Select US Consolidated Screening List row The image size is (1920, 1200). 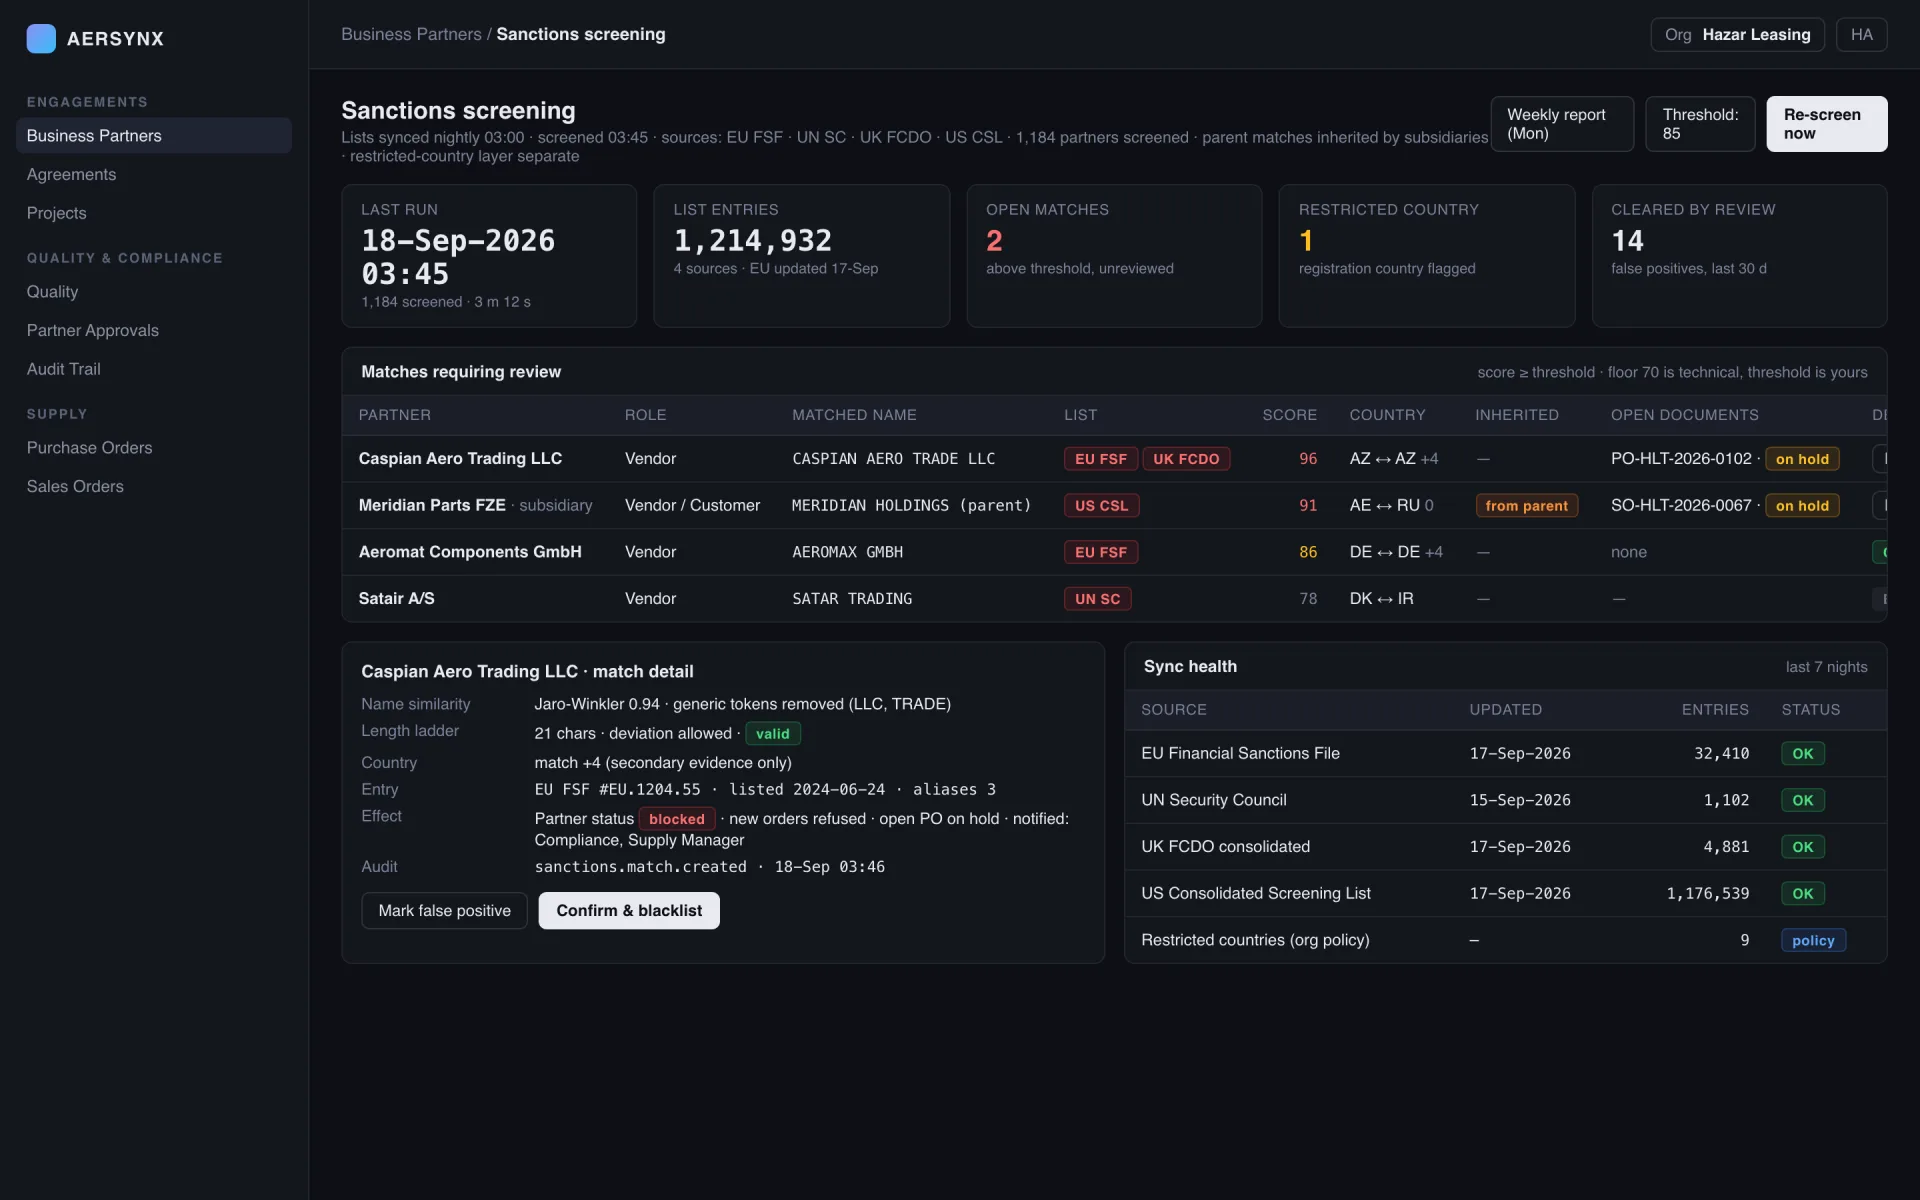[x=1505, y=893]
